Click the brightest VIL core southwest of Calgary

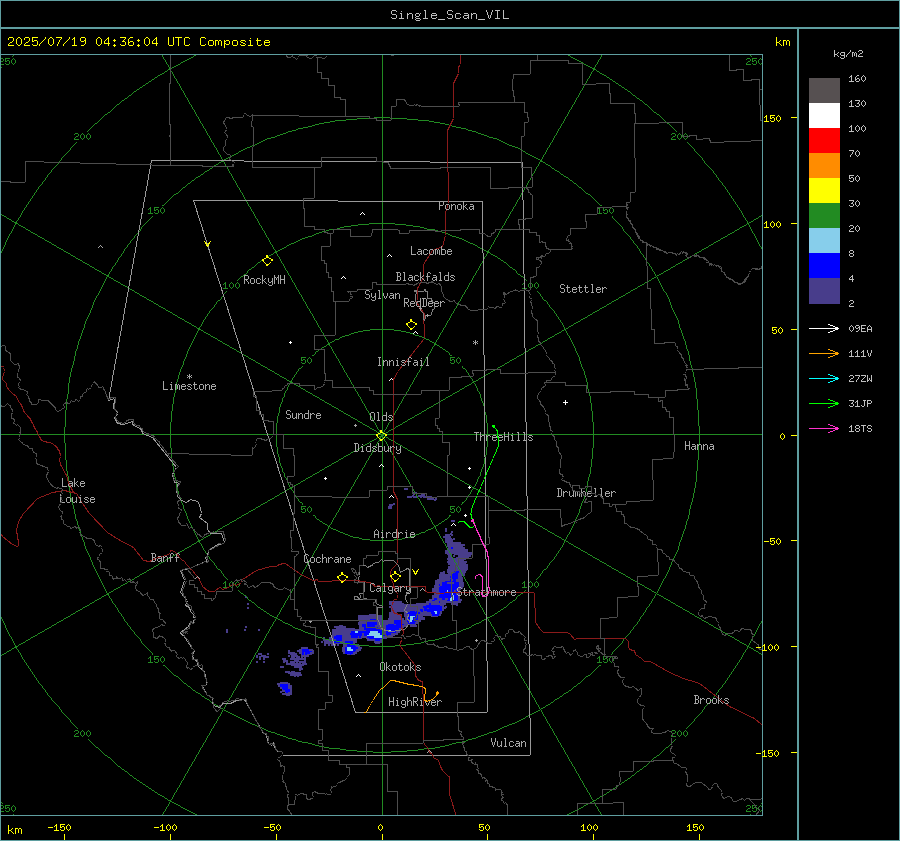tap(374, 634)
